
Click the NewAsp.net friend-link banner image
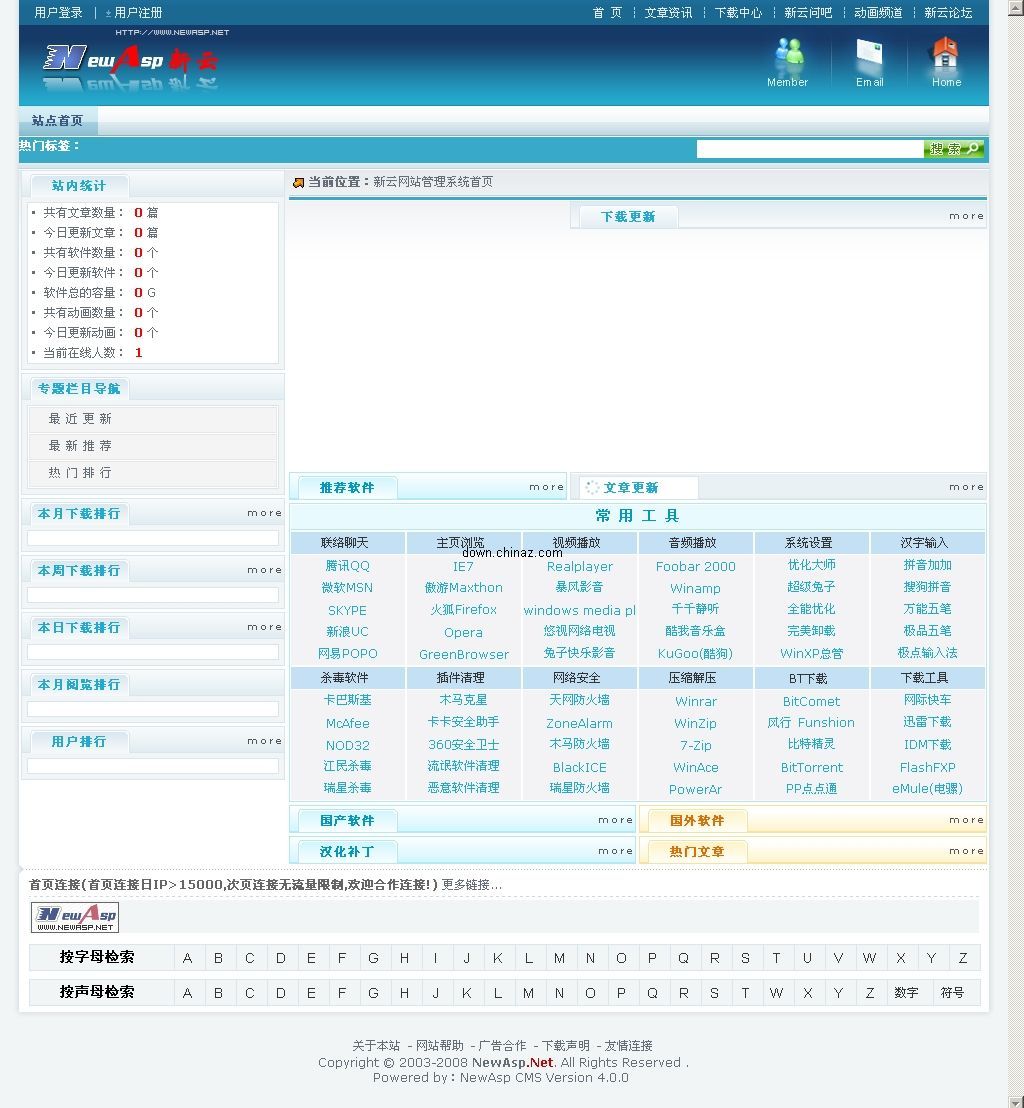75,917
